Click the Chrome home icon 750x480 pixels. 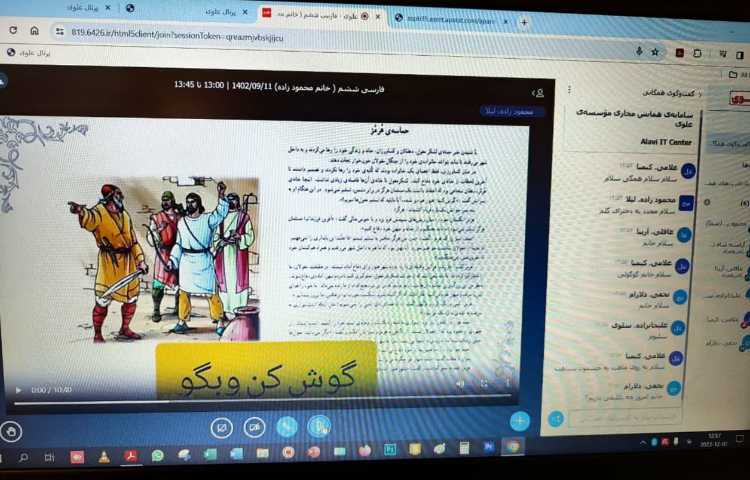click(x=34, y=30)
